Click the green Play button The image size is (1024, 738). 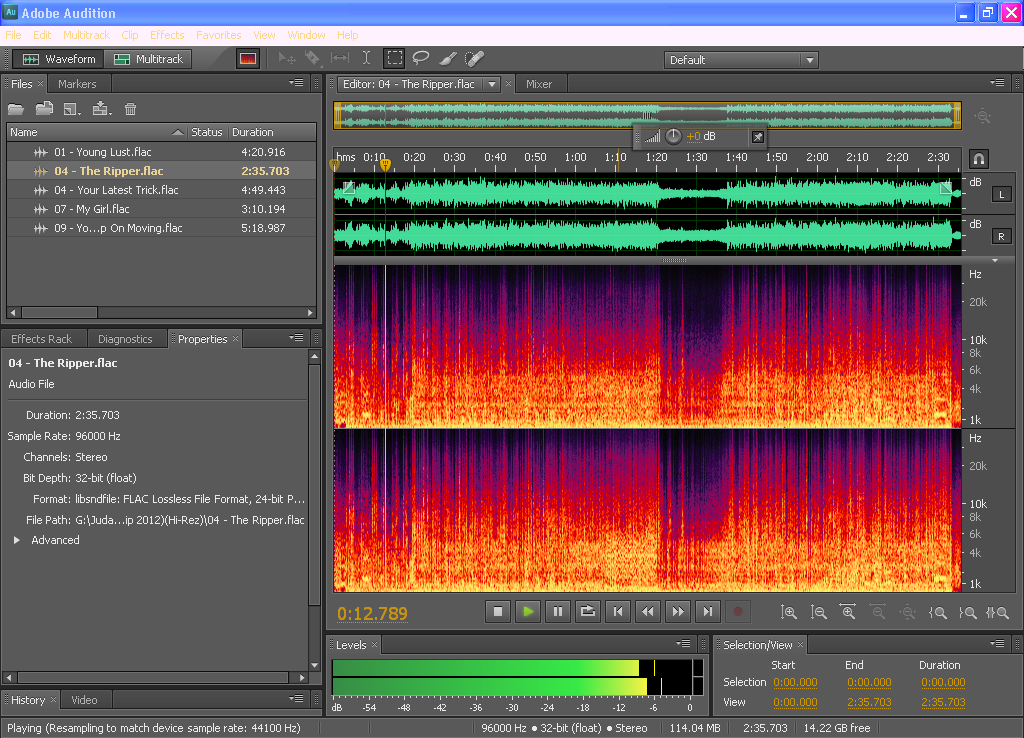[528, 612]
